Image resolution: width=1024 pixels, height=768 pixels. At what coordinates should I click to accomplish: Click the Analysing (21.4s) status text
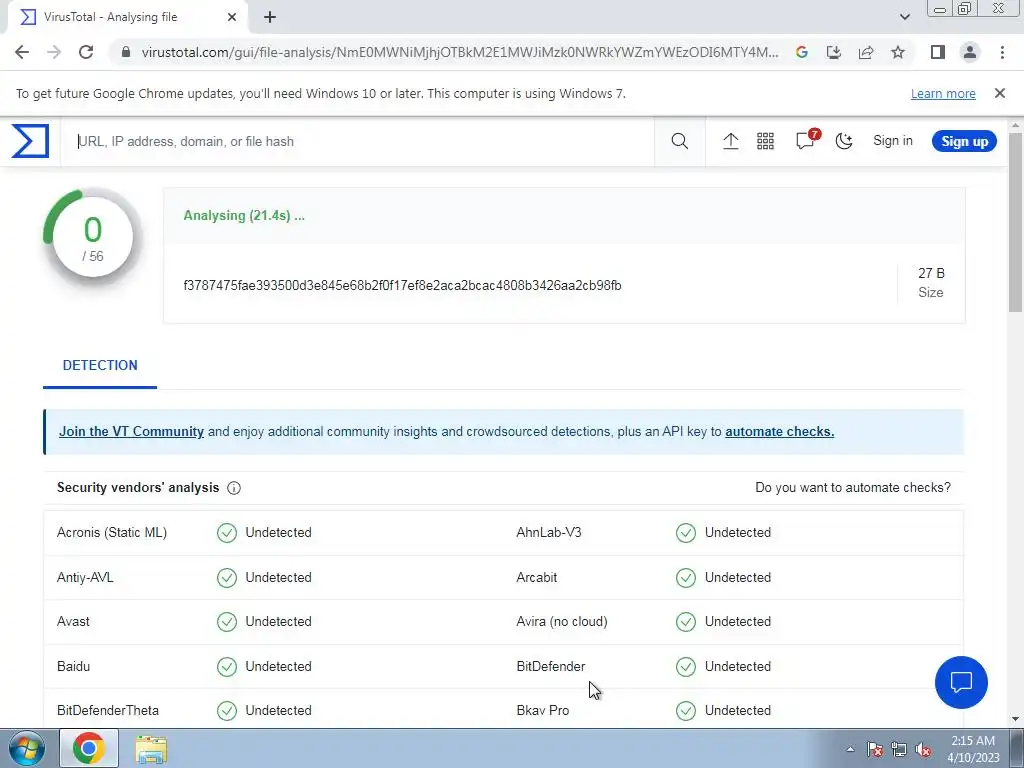pyautogui.click(x=244, y=216)
